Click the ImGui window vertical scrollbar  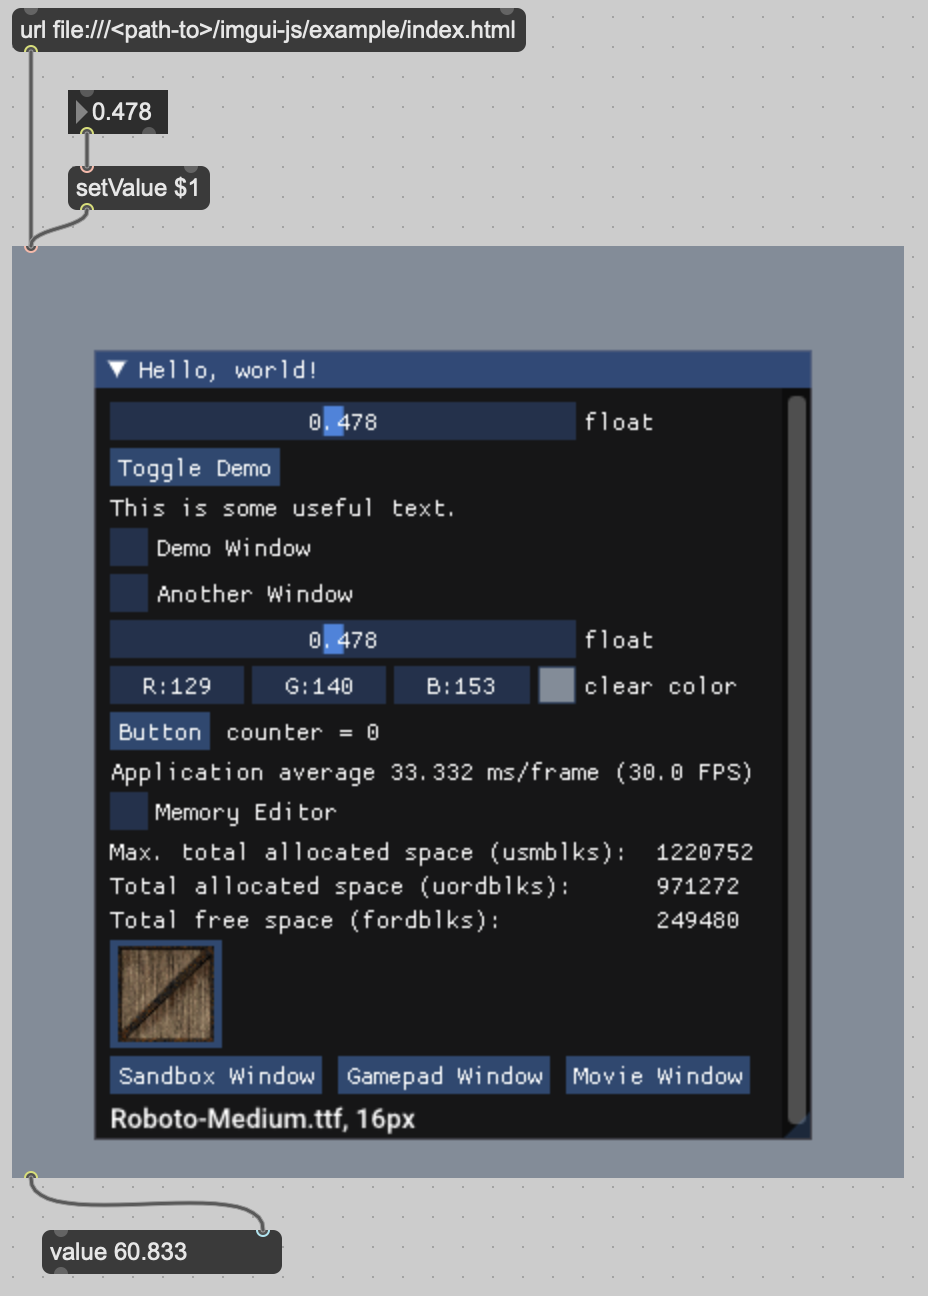coord(797,758)
